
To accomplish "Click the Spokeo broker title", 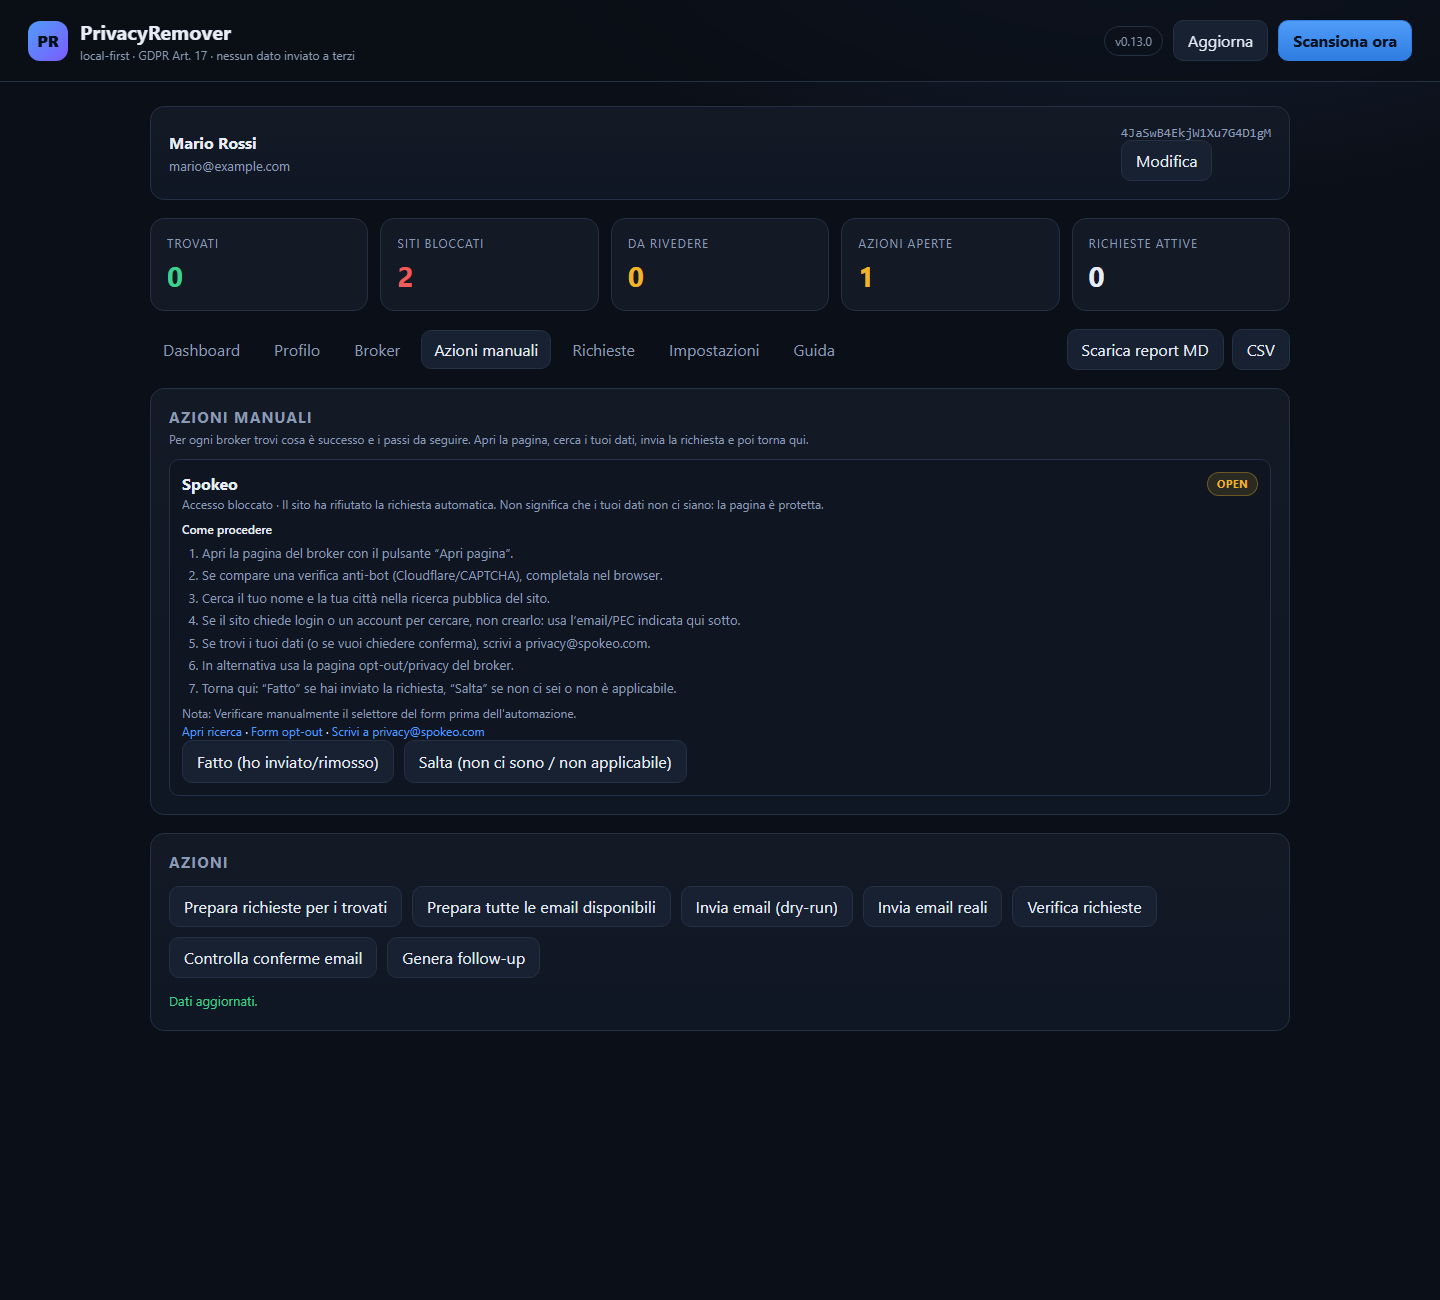I will (210, 485).
